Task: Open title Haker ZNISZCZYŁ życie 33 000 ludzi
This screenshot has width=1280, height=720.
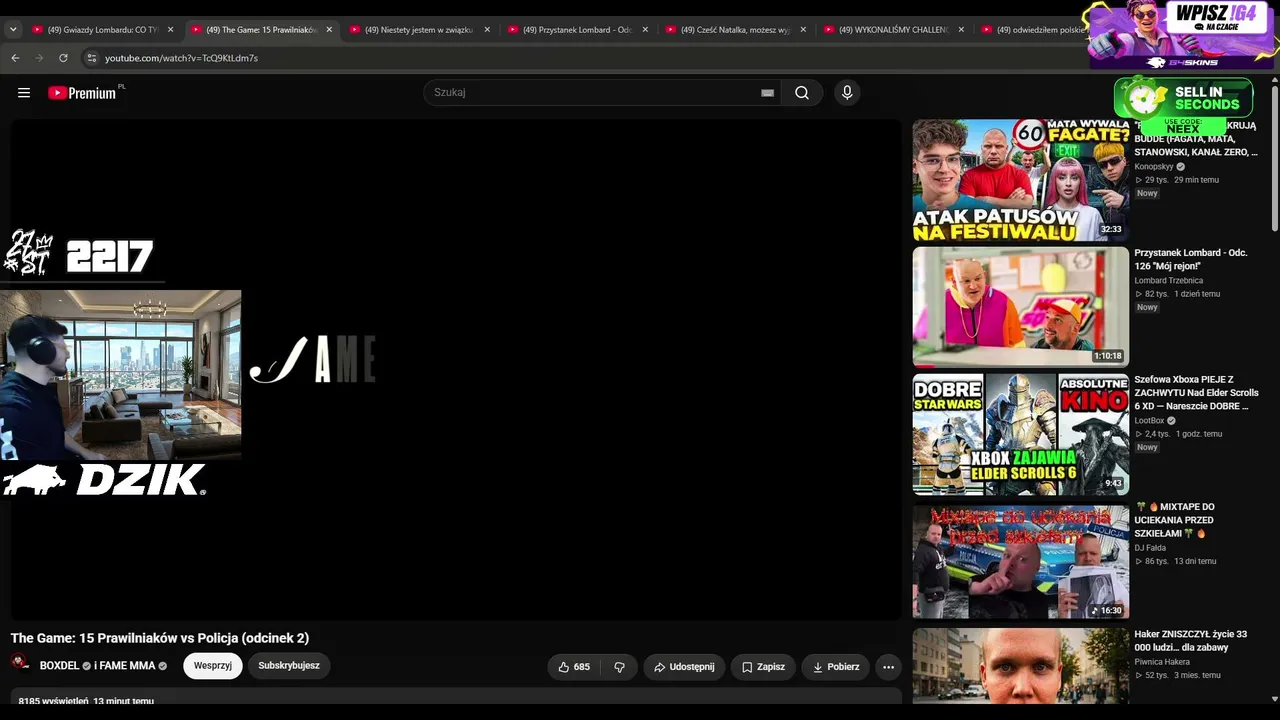Action: (1191, 640)
